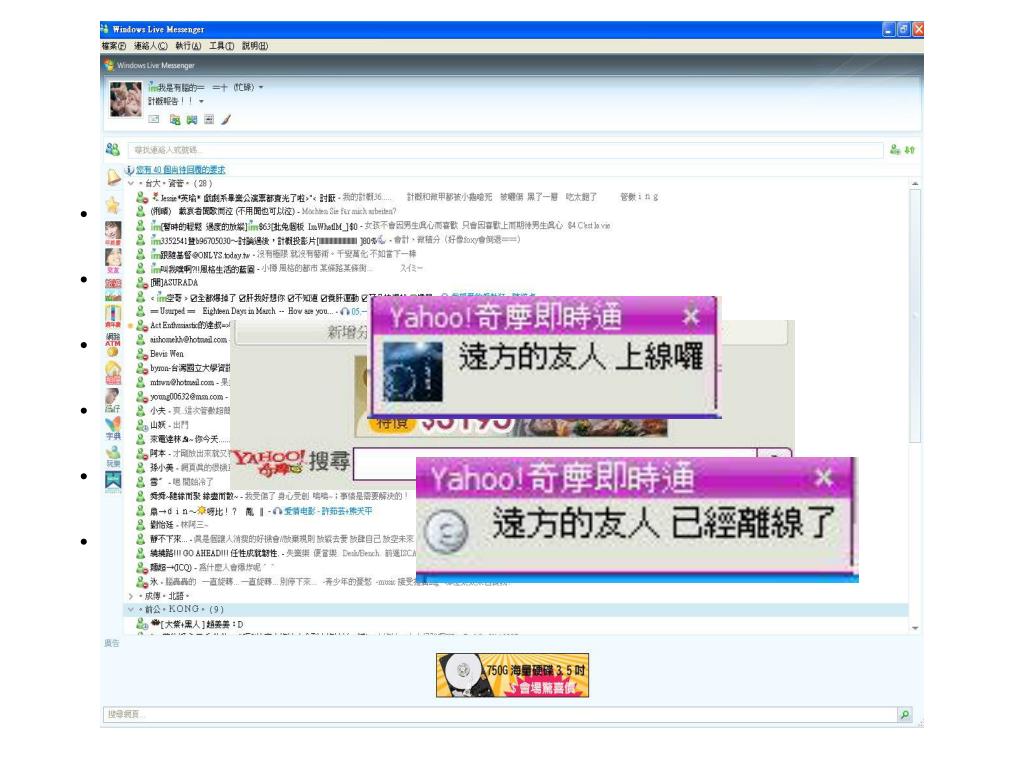
Task: Open the yellow star sidebar tab
Action: 113,205
